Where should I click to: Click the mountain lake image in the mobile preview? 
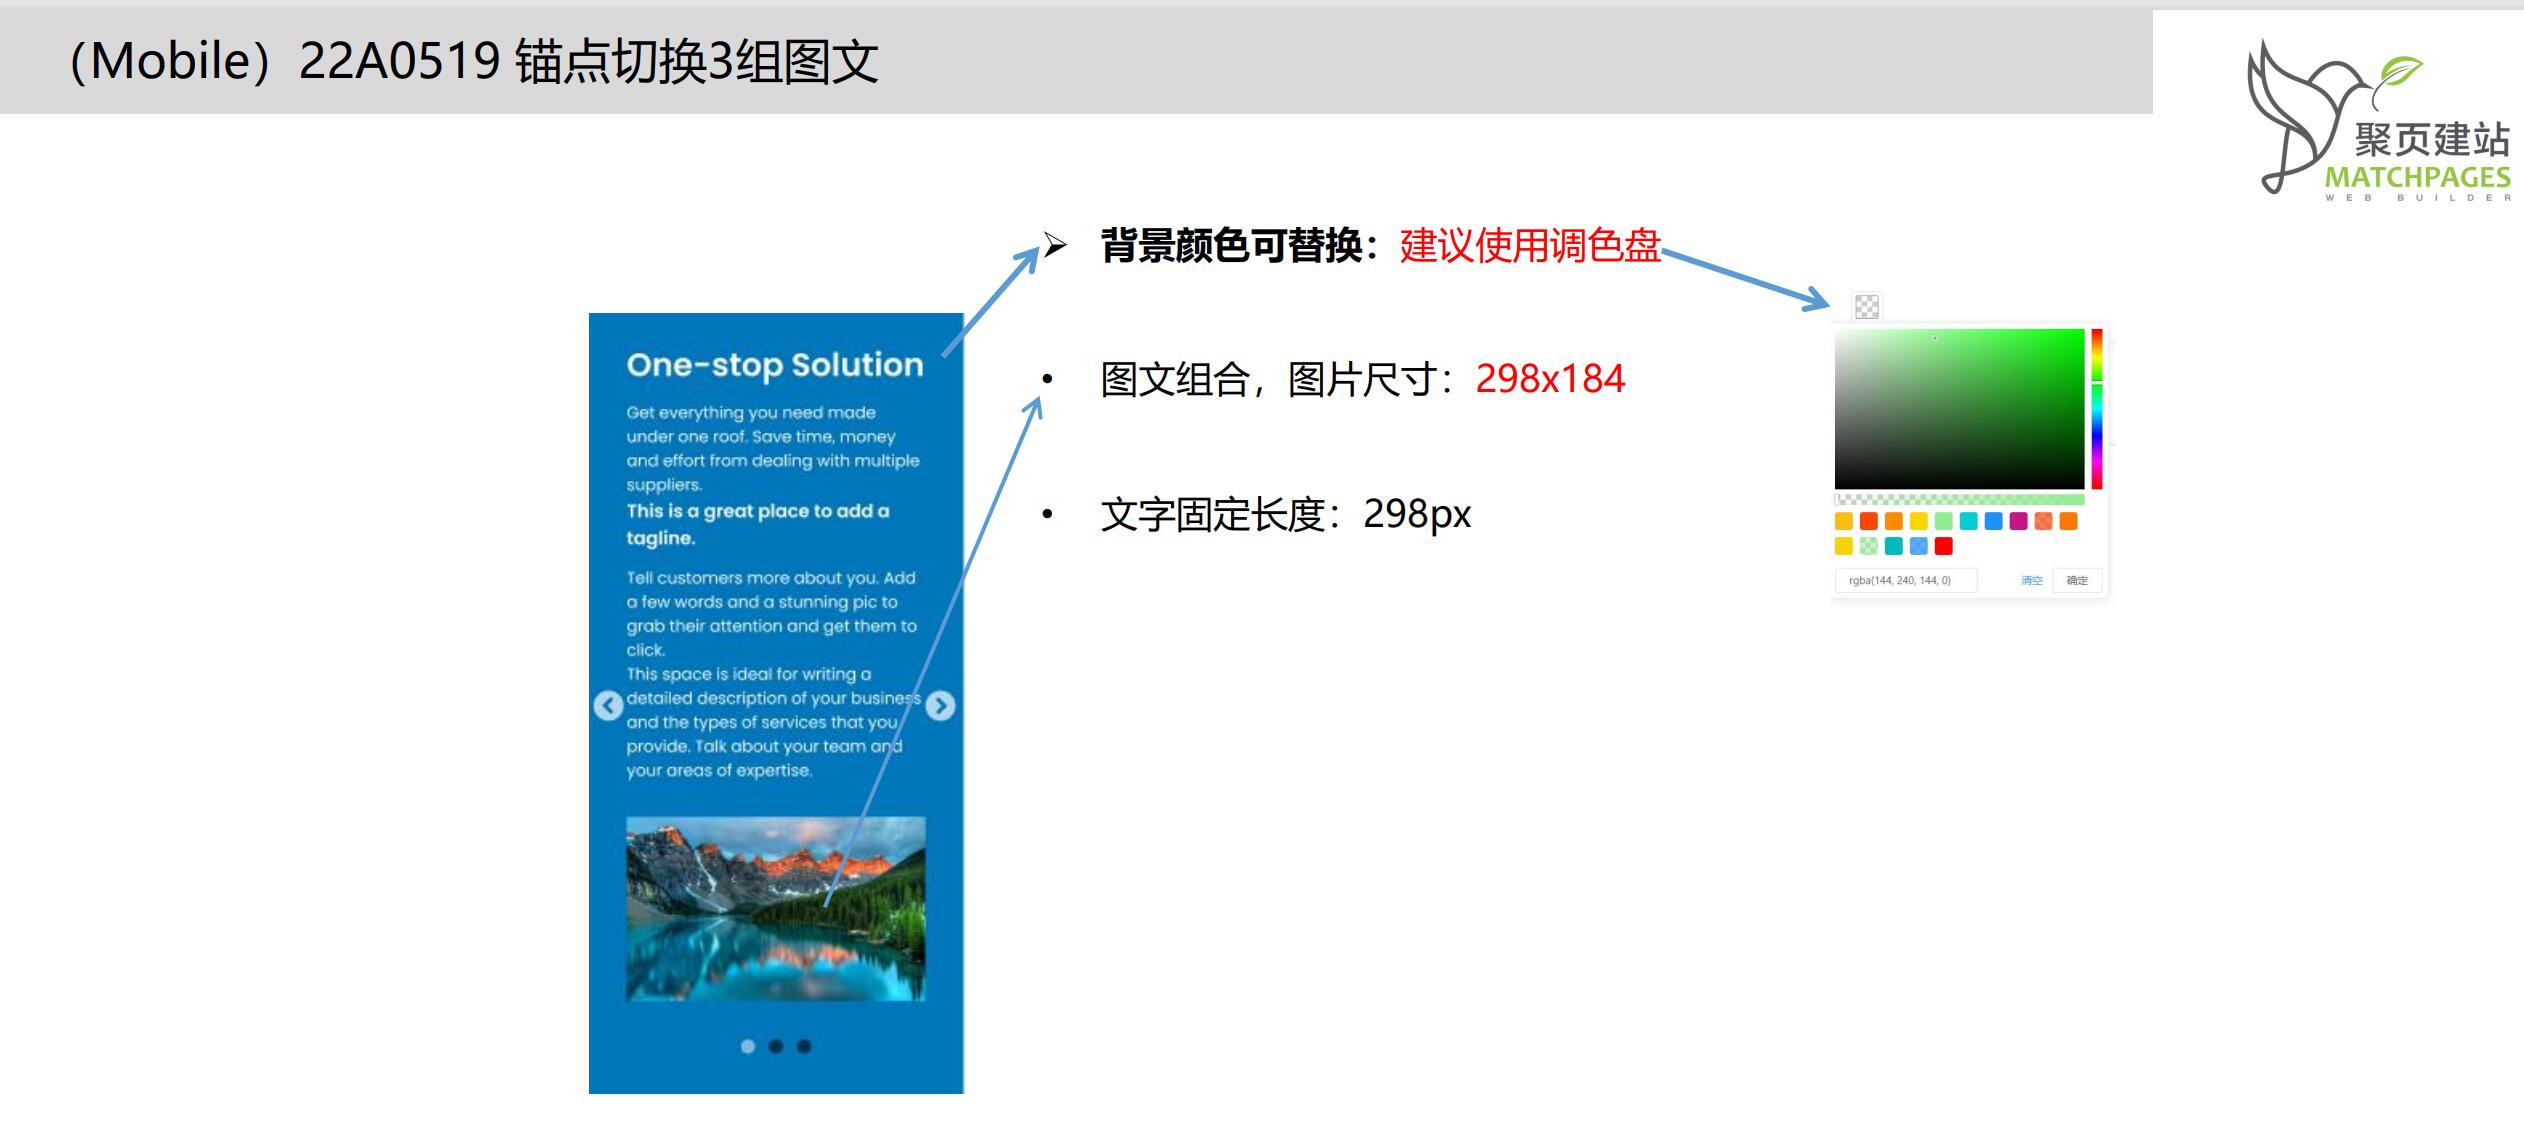coord(776,908)
